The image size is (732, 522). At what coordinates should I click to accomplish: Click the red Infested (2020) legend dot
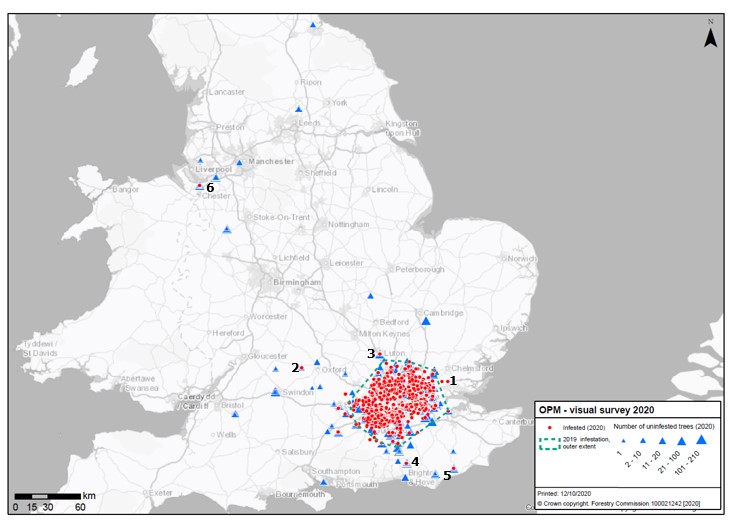coord(549,427)
